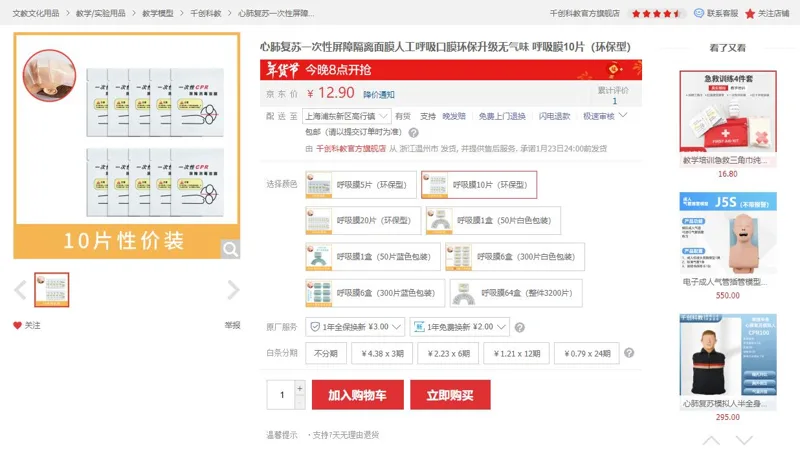The image size is (800, 451).
Task: Increase quantity with the plus stepper
Action: pyautogui.click(x=300, y=388)
